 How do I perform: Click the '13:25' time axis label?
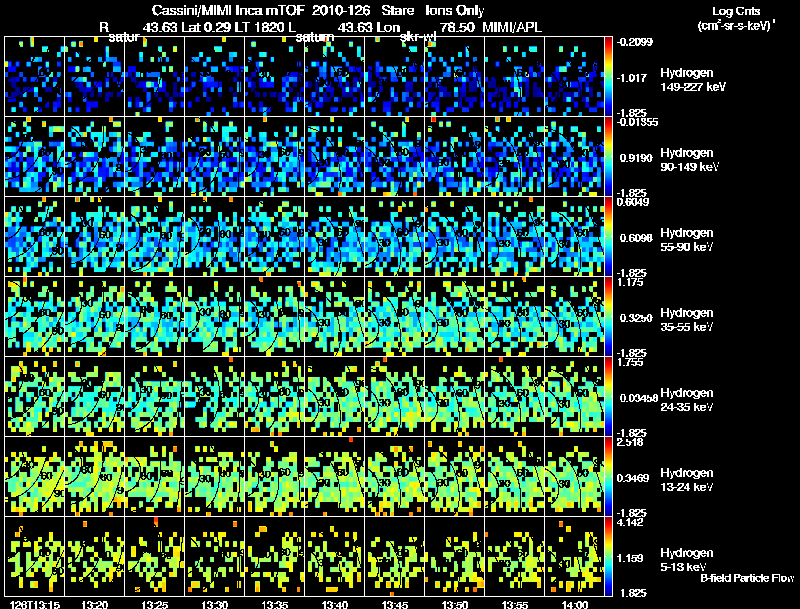(x=155, y=605)
